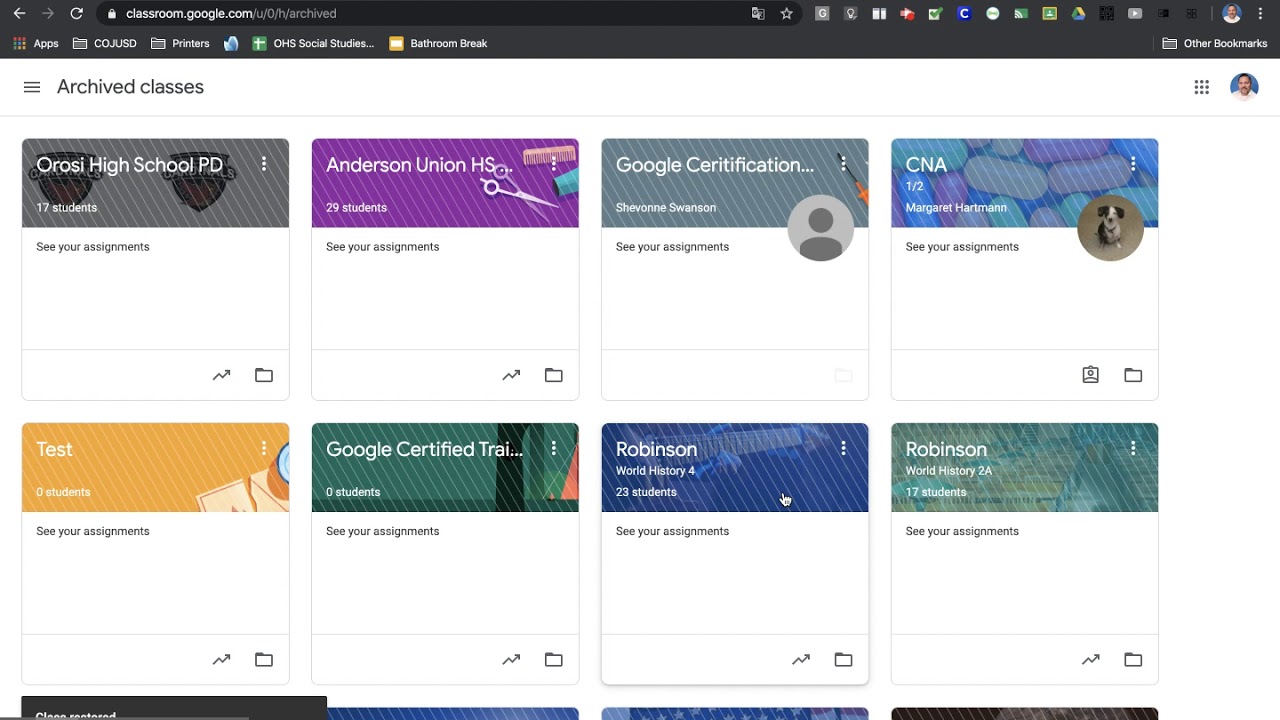This screenshot has width=1280, height=720.
Task: Open options menu for Google Certified Trainer class
Action: pyautogui.click(x=554, y=449)
